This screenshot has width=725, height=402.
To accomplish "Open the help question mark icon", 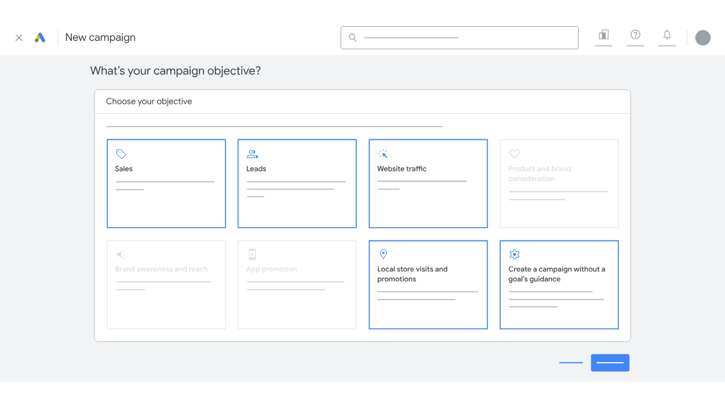I will pos(635,36).
